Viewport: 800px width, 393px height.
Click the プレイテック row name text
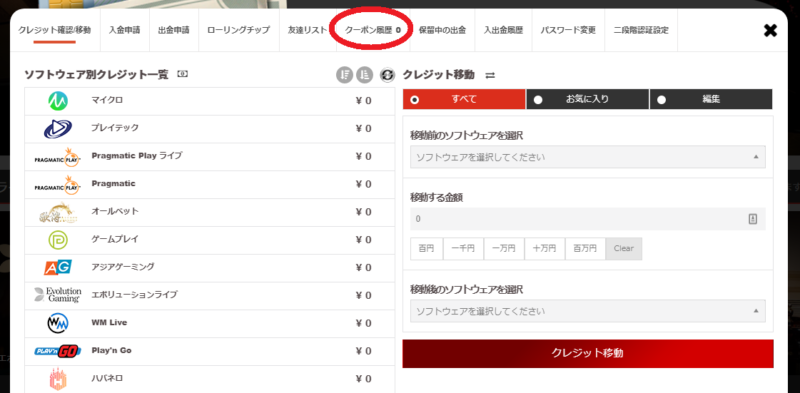point(115,128)
